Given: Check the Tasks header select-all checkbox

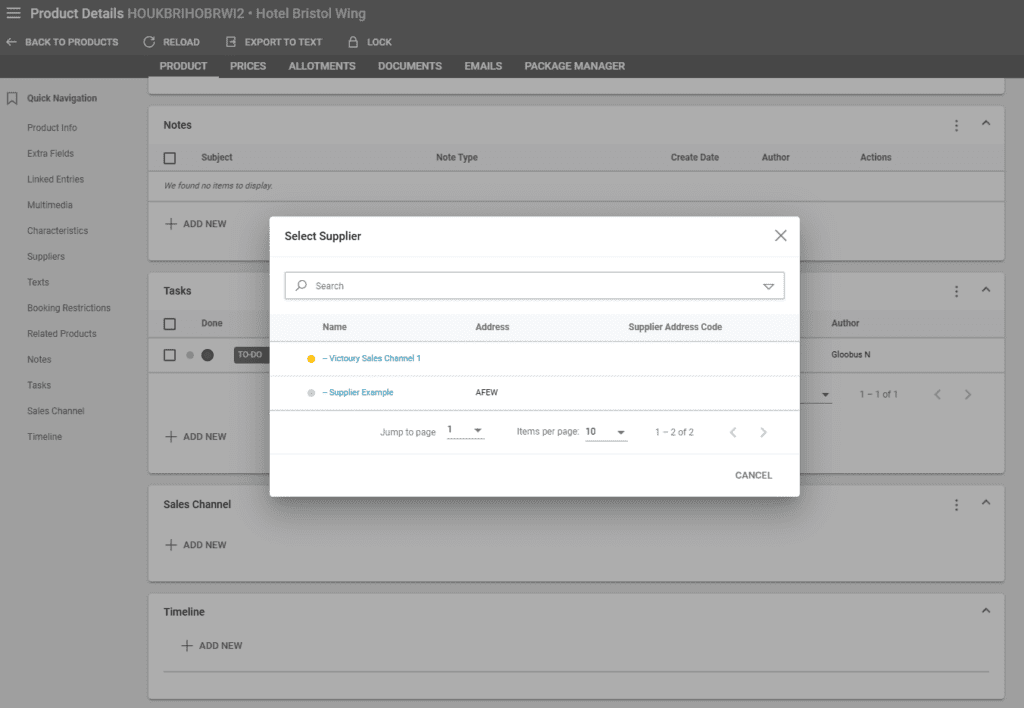Looking at the screenshot, I should pos(170,324).
